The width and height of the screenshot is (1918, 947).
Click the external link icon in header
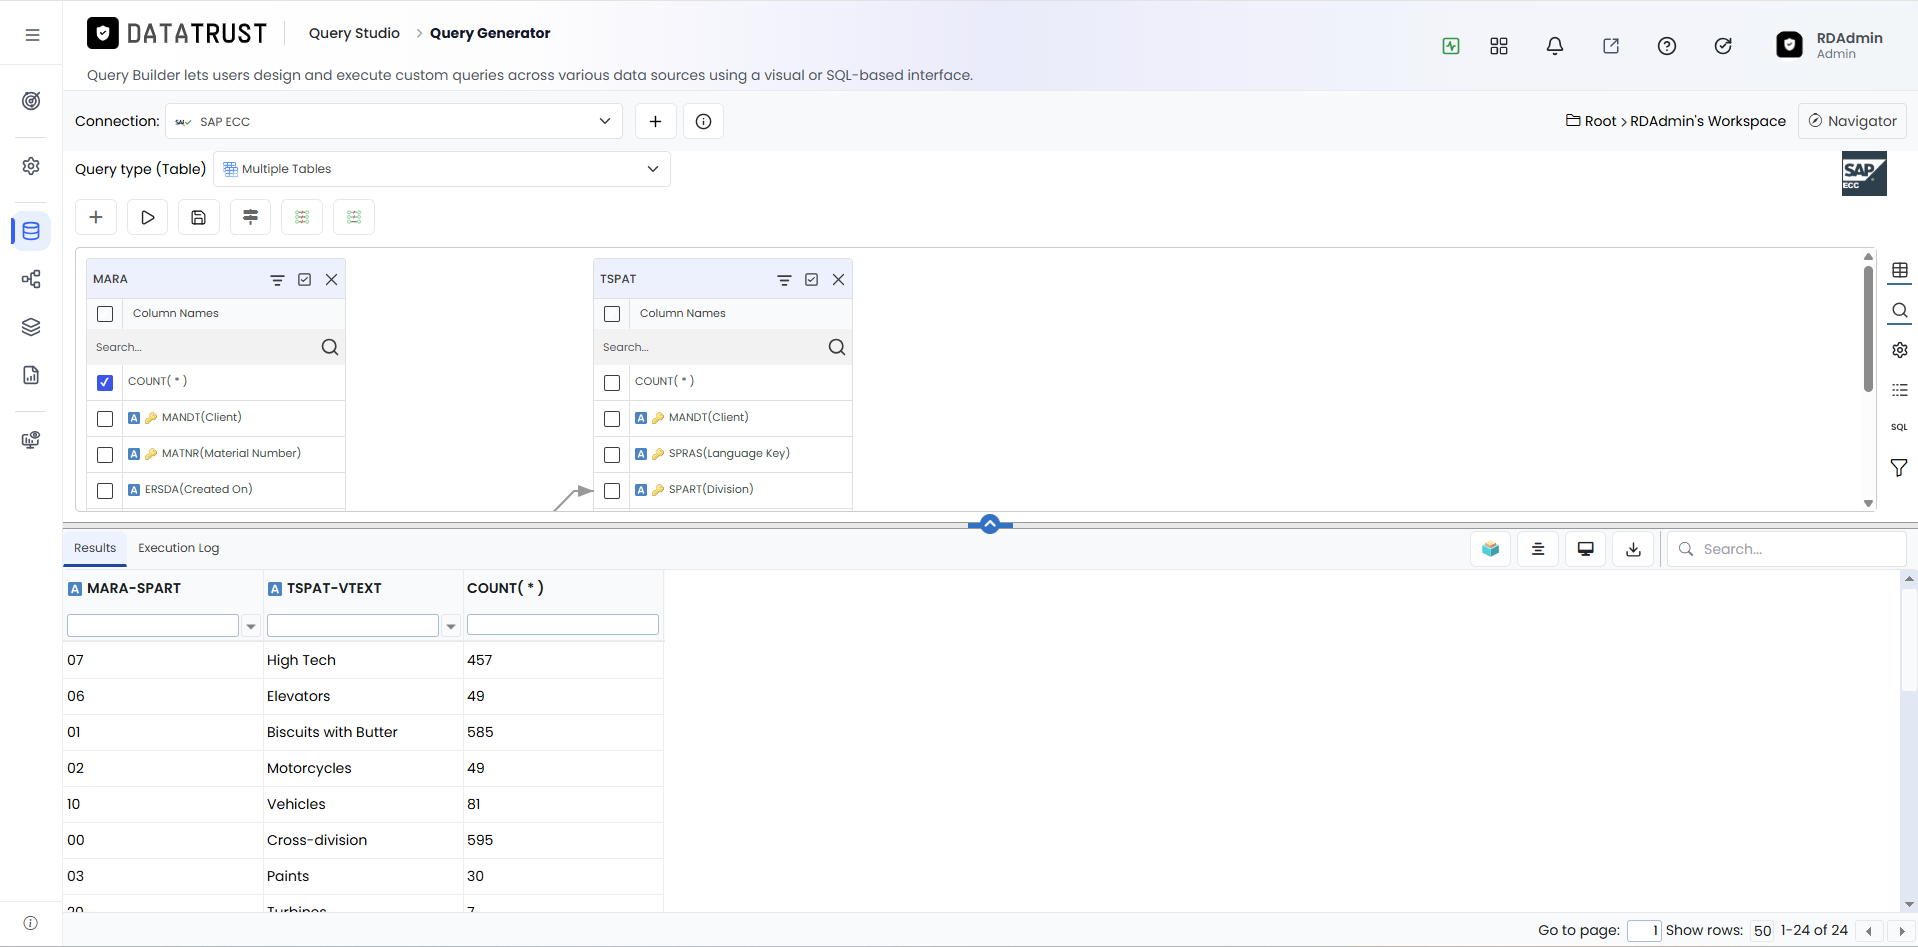[x=1611, y=46]
